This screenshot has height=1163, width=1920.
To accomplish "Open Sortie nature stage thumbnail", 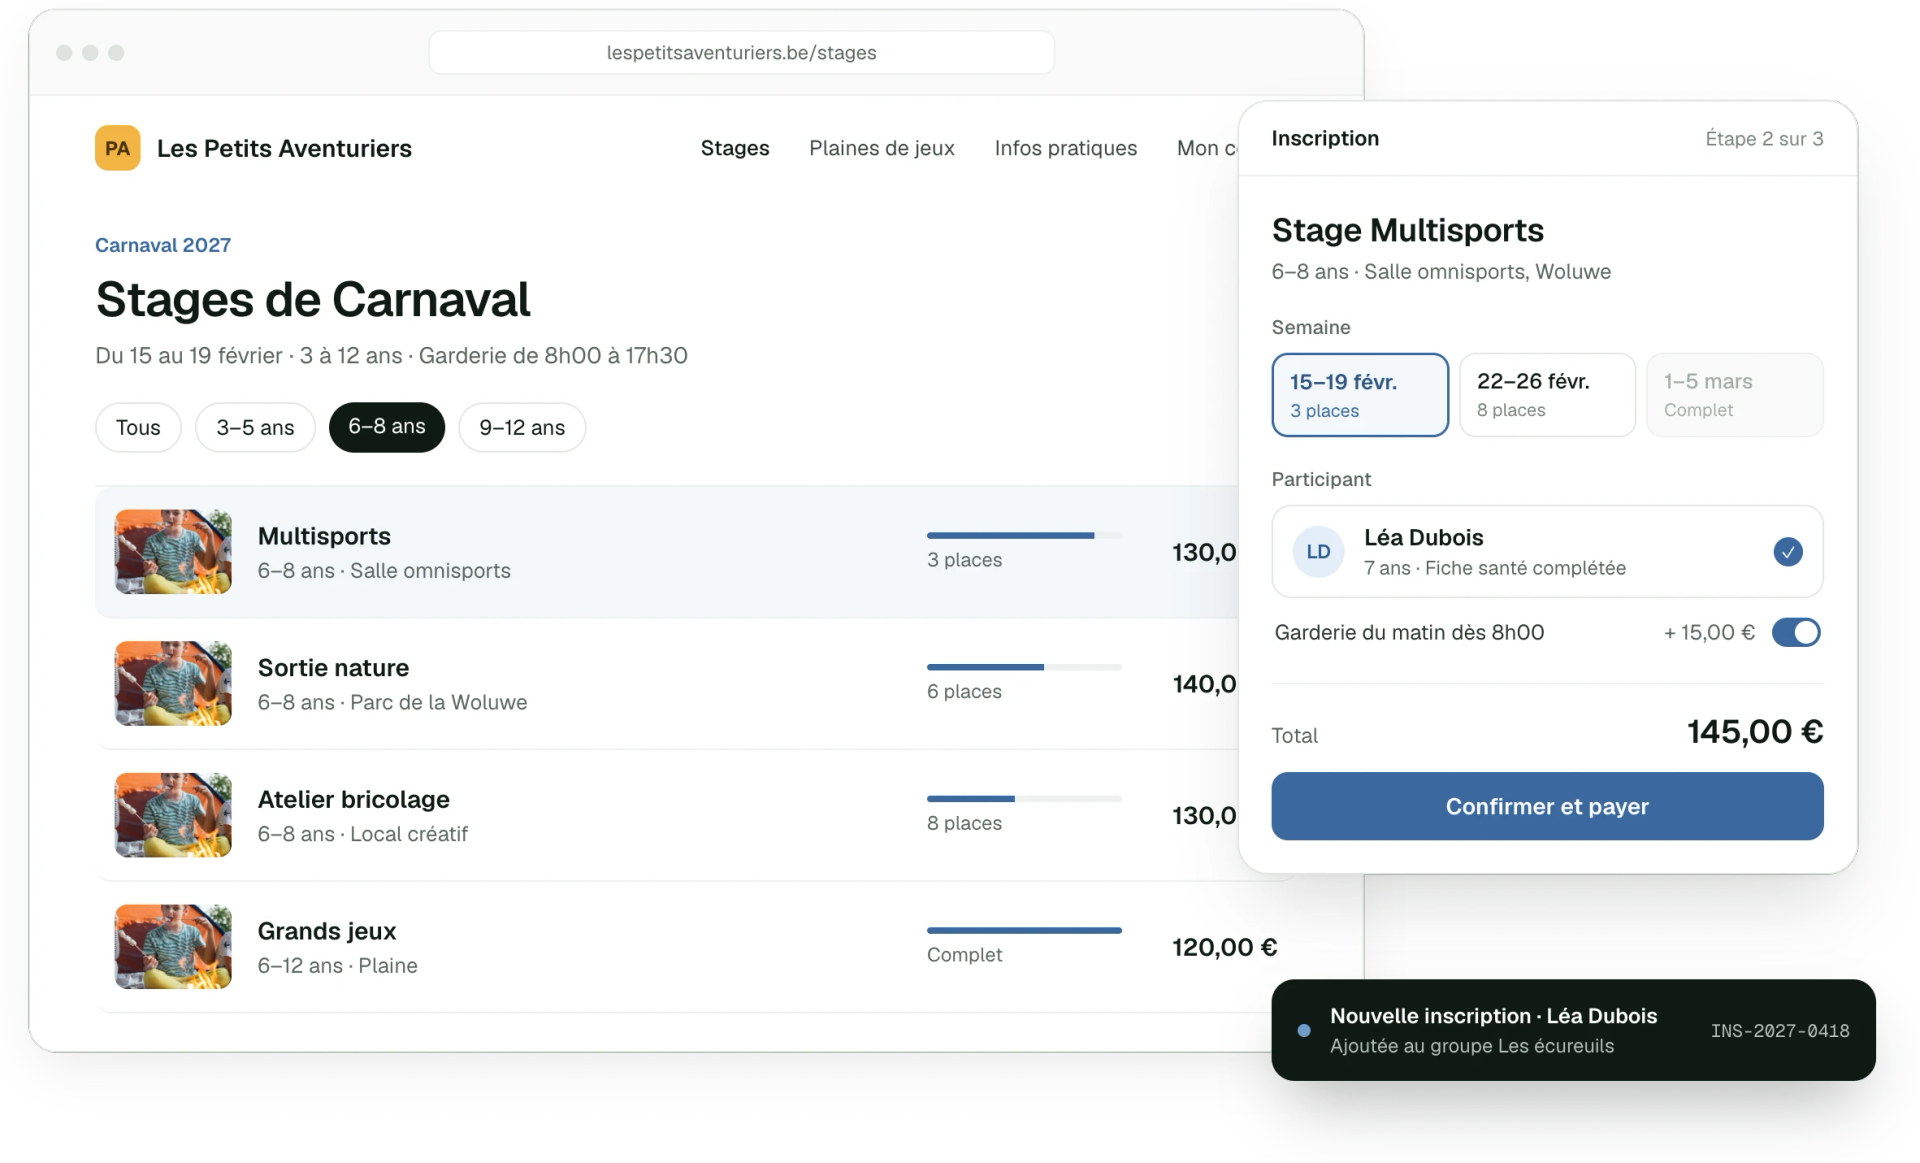I will [173, 684].
